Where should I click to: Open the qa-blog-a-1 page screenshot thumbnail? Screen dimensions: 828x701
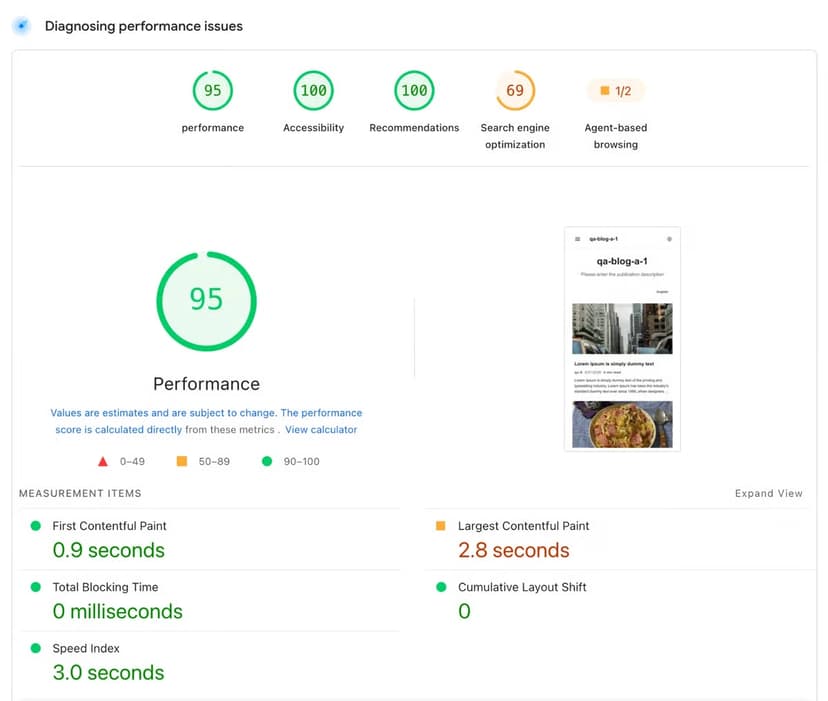[622, 339]
